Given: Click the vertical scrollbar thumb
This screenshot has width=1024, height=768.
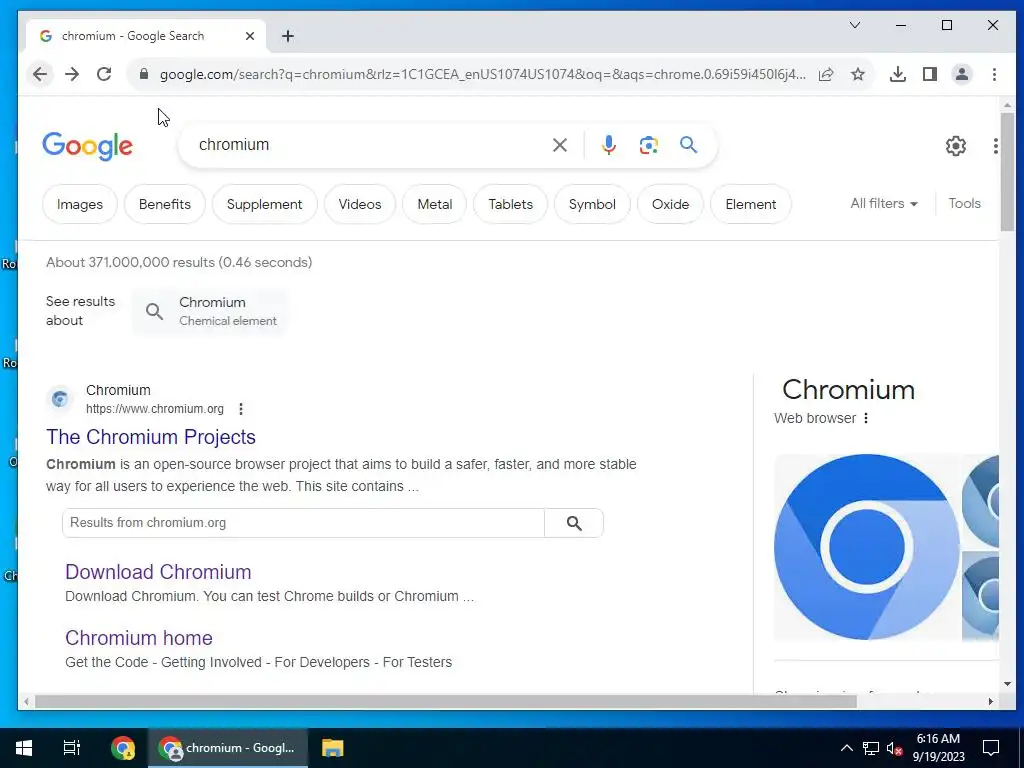Looking at the screenshot, I should [x=1007, y=172].
